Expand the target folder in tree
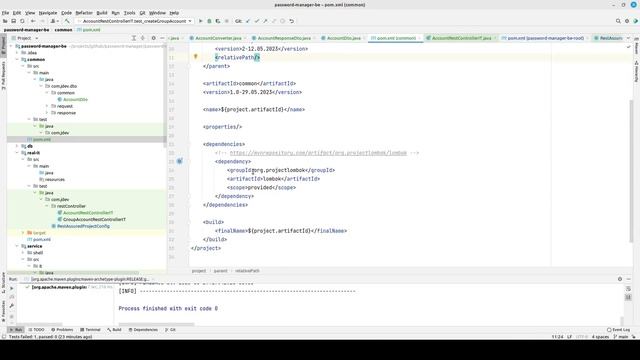640x360 pixels. click(x=23, y=233)
